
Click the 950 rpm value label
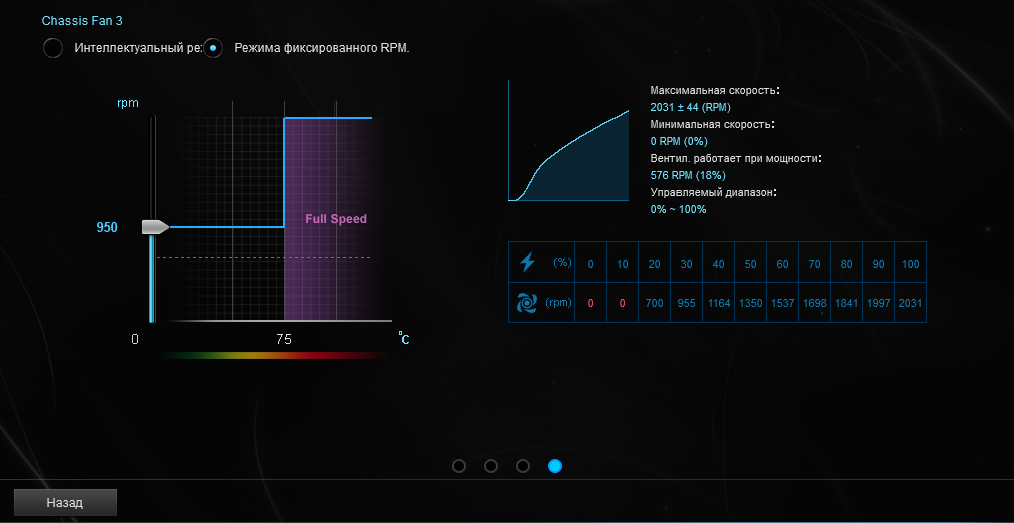[107, 228]
